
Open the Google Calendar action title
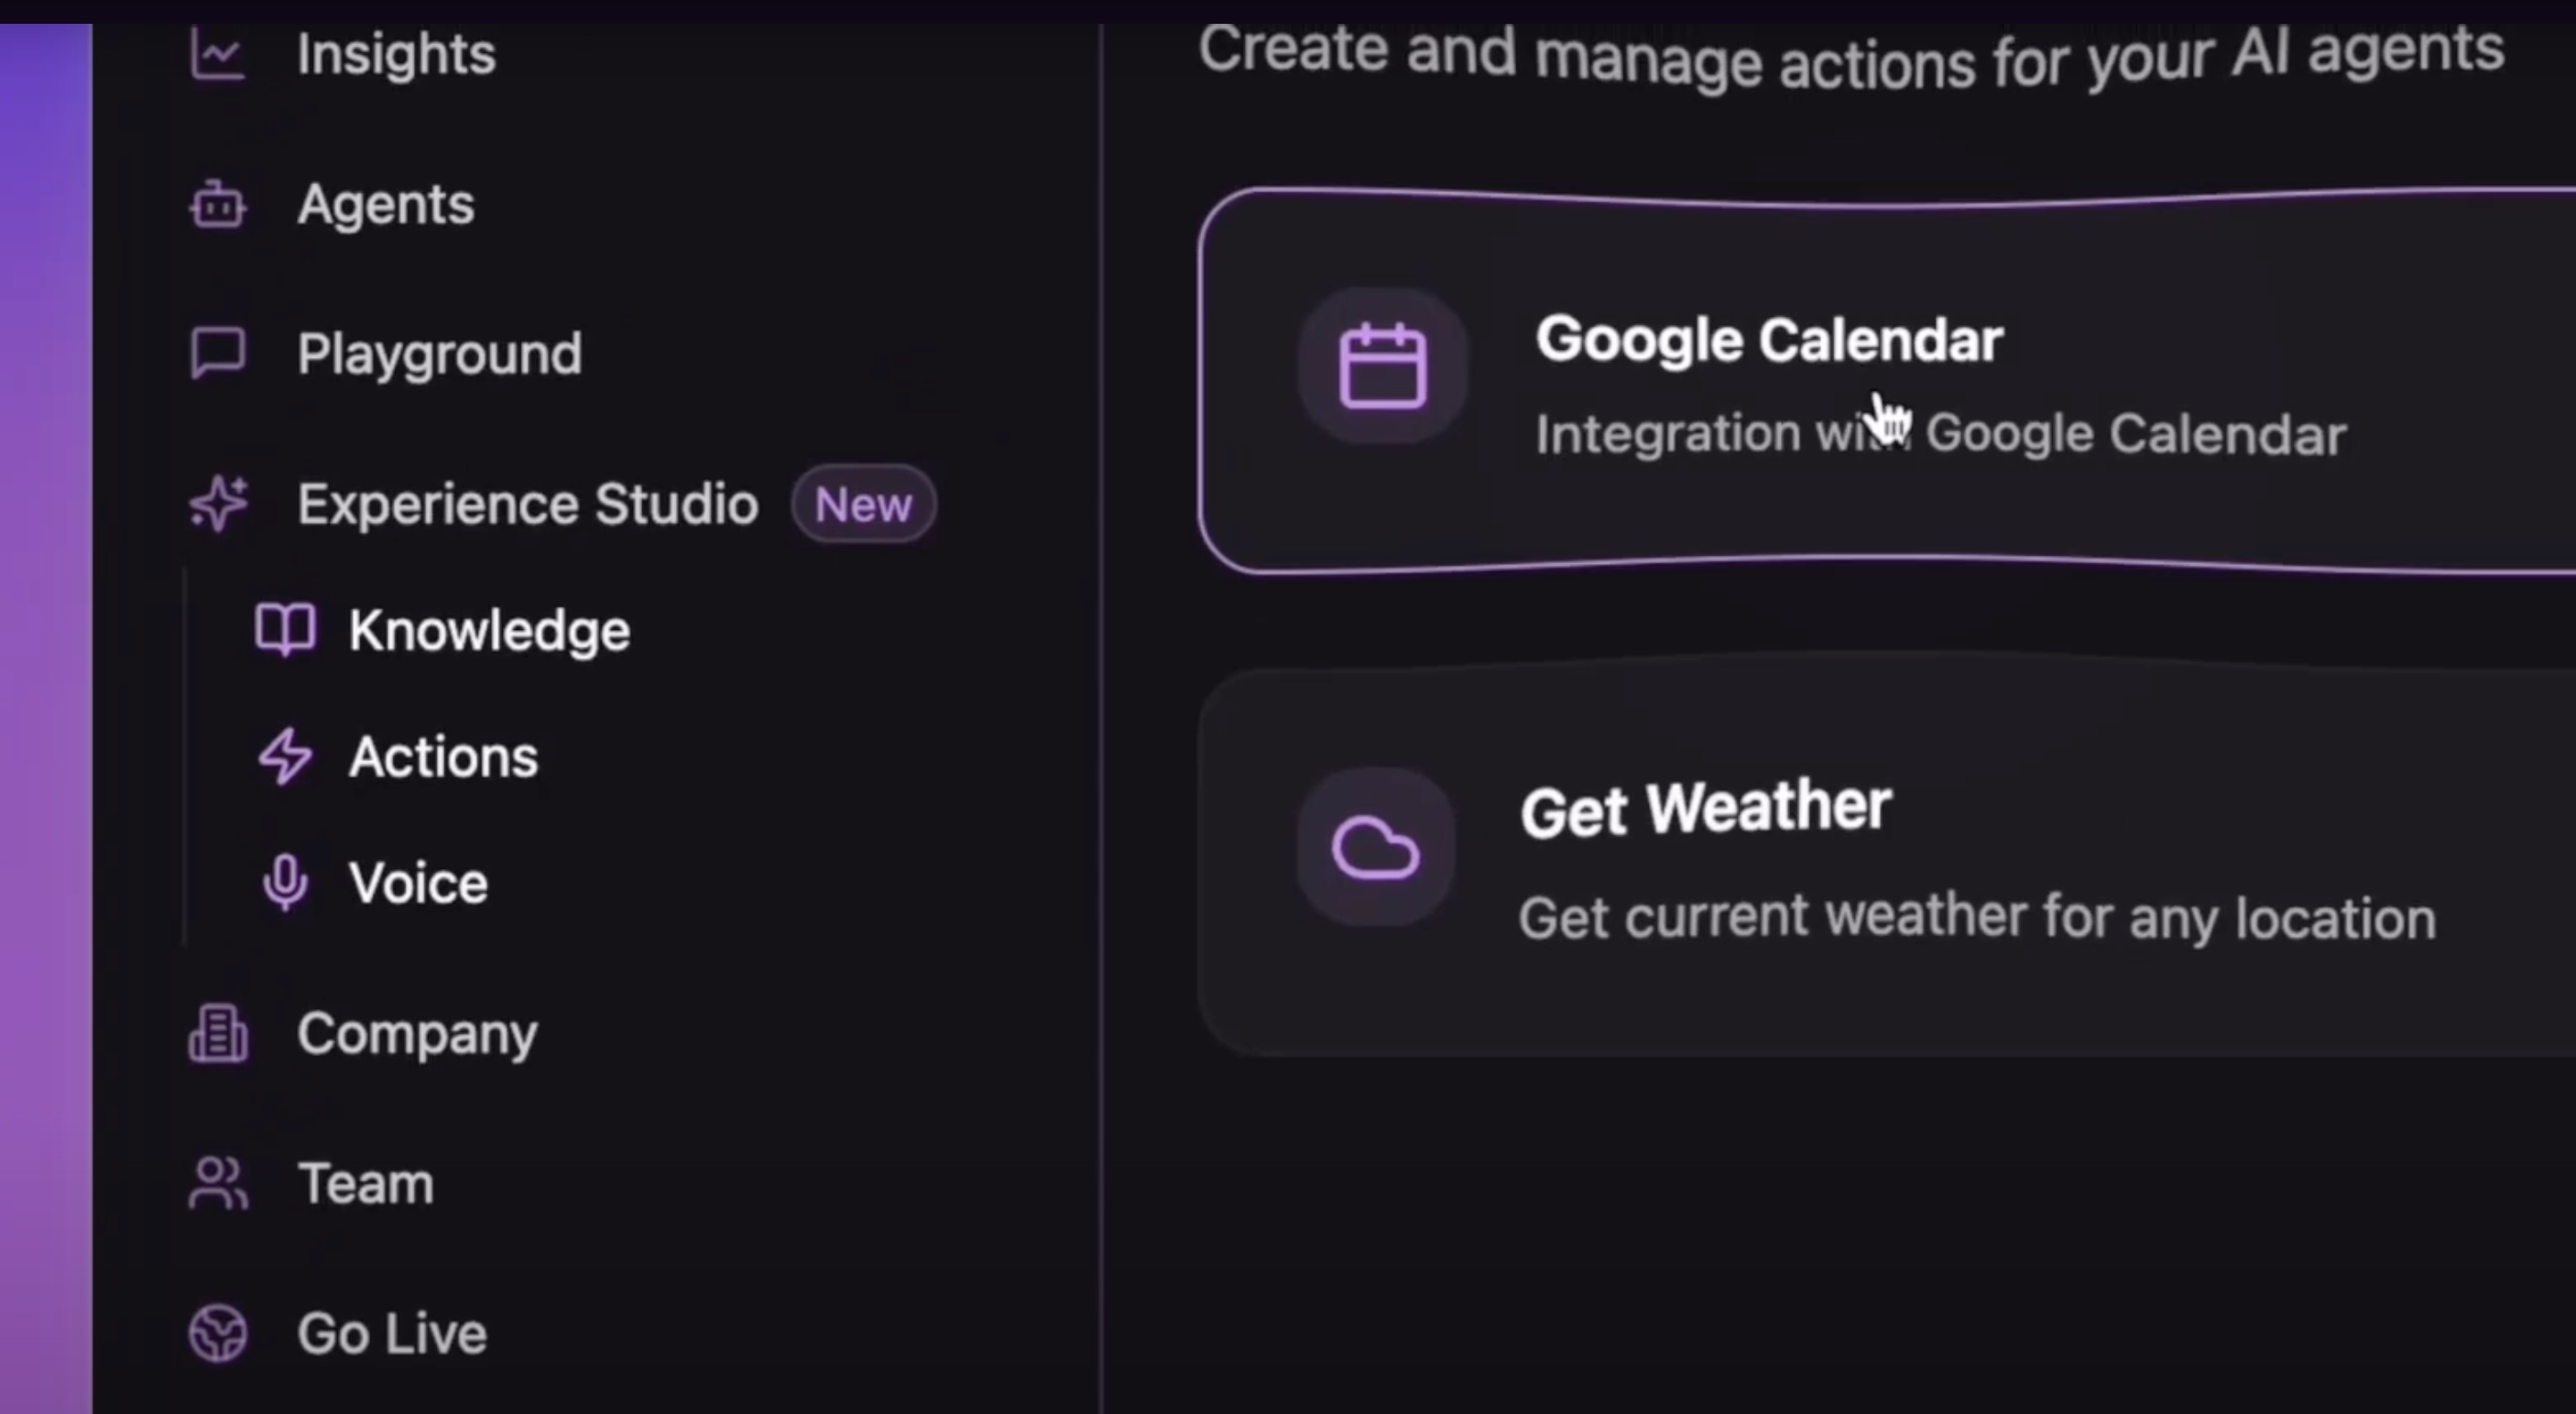(1768, 340)
